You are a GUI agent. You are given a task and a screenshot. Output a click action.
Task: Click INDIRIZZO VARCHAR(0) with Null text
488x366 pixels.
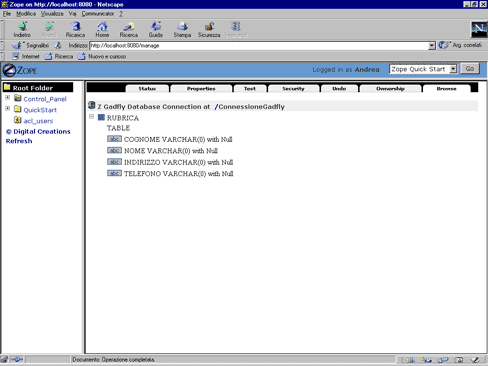click(x=178, y=162)
